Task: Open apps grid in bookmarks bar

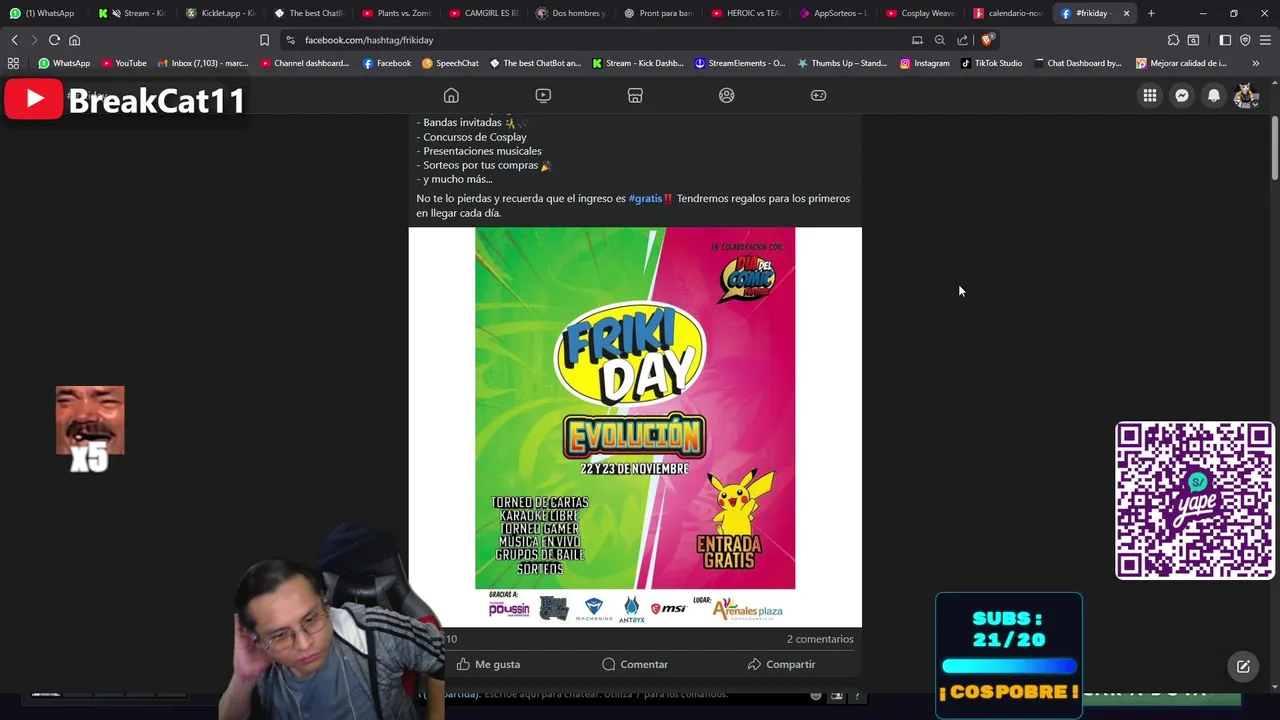Action: (x=13, y=63)
